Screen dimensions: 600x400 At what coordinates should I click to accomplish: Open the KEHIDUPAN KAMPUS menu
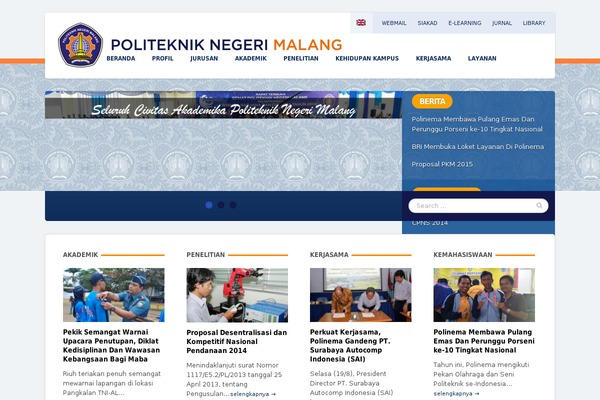(367, 59)
